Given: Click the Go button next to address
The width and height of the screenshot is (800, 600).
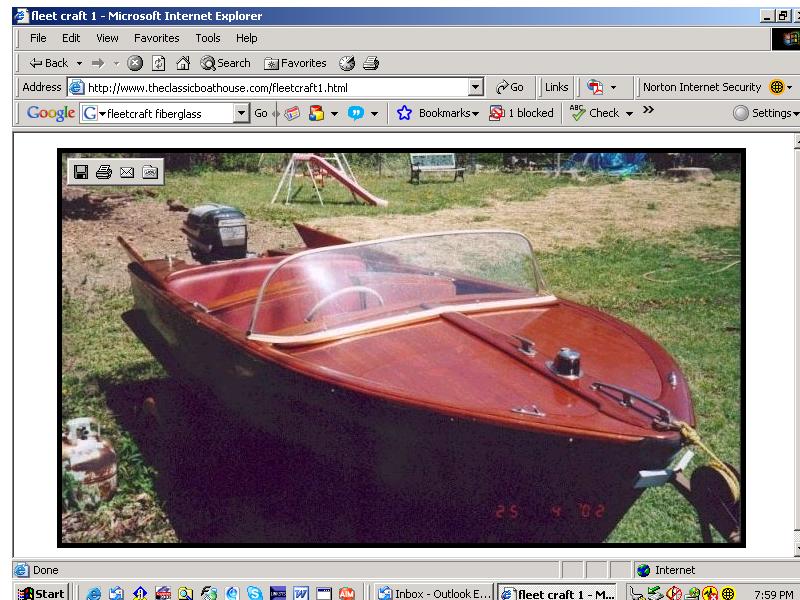Looking at the screenshot, I should point(510,88).
